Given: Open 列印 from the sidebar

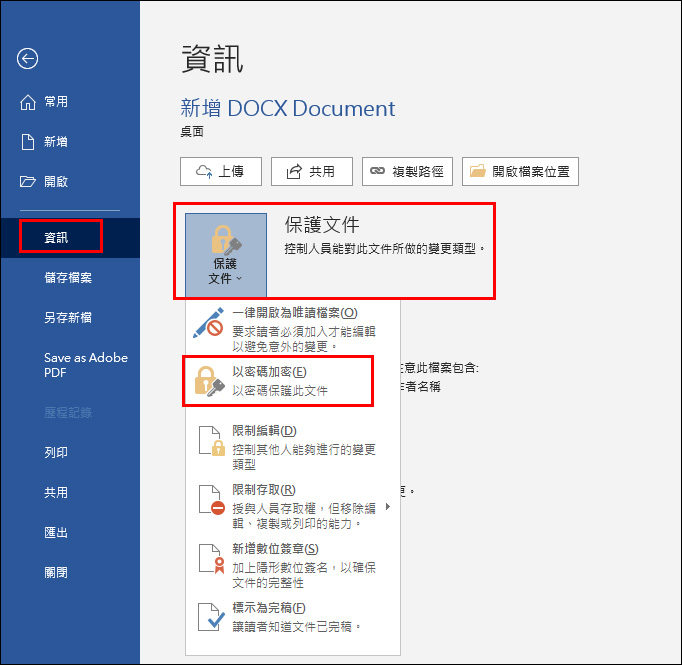Looking at the screenshot, I should 70,453.
